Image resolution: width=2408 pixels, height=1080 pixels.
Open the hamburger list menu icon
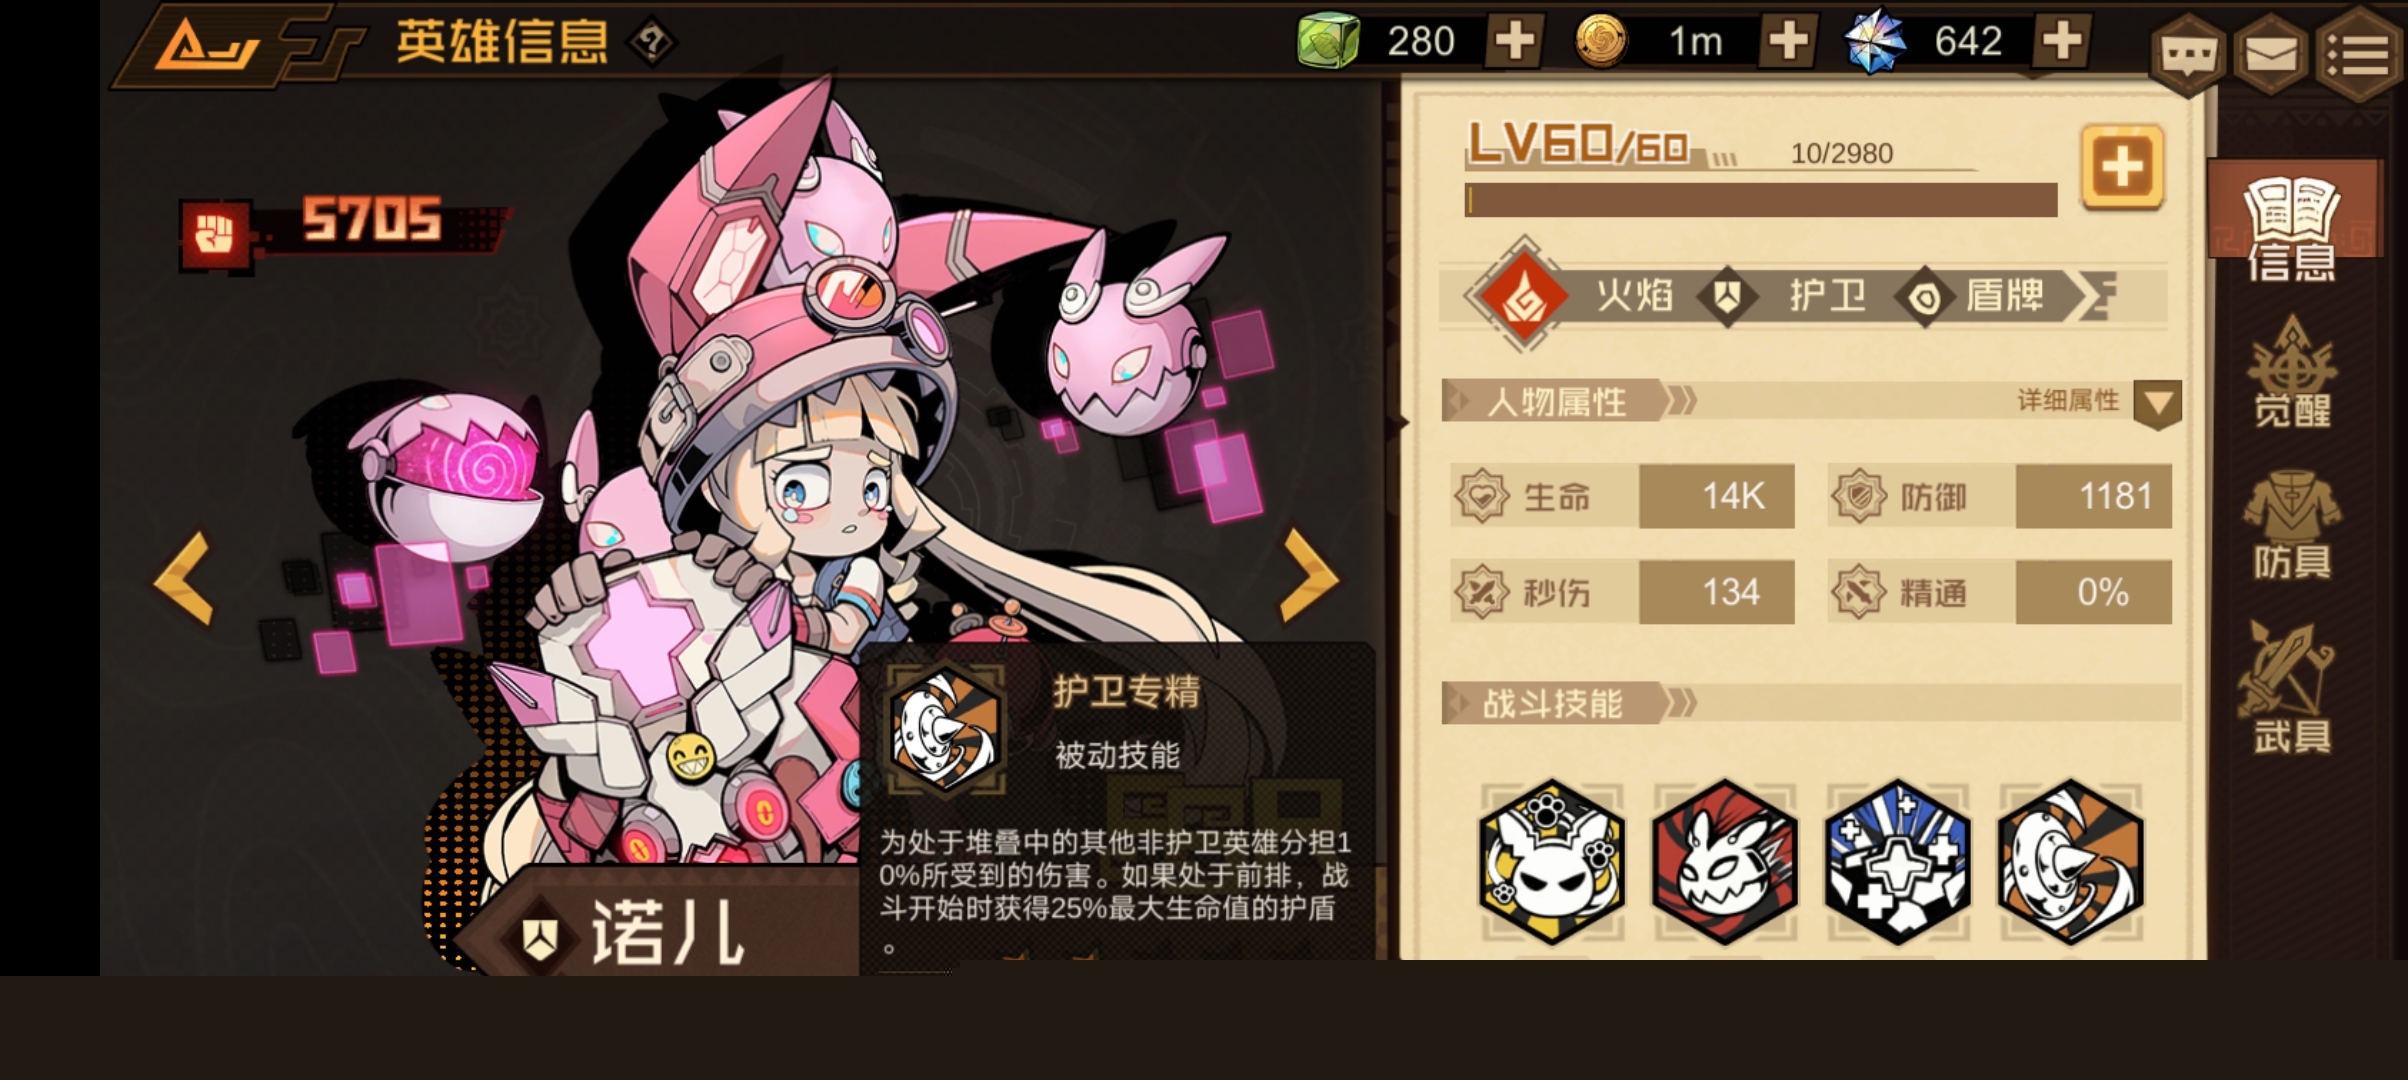2360,55
